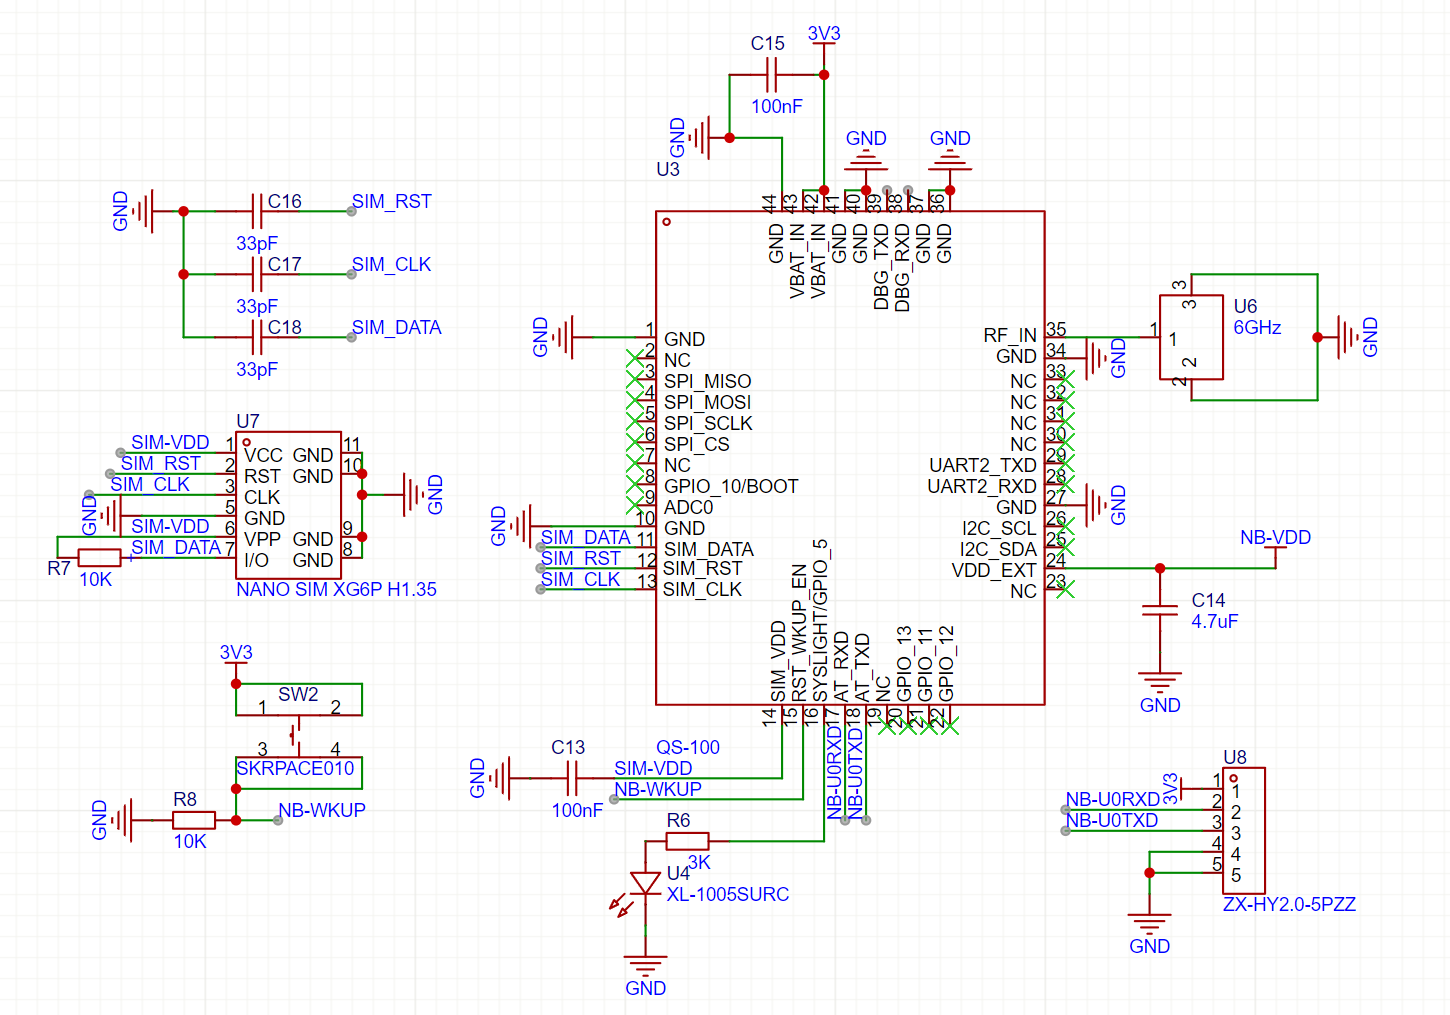1450x1015 pixels.
Task: Select the C15 capacitor symbol
Action: coord(771,75)
